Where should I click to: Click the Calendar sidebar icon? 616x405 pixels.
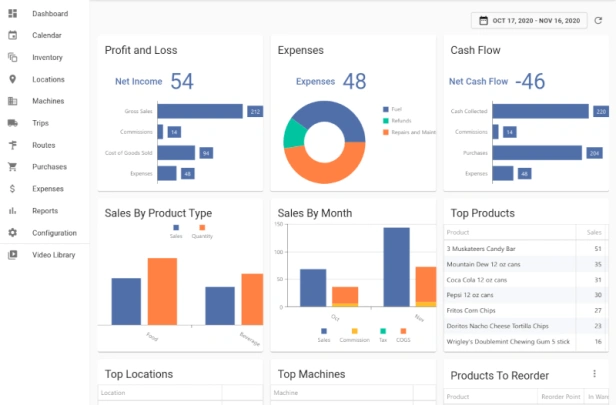(x=12, y=35)
